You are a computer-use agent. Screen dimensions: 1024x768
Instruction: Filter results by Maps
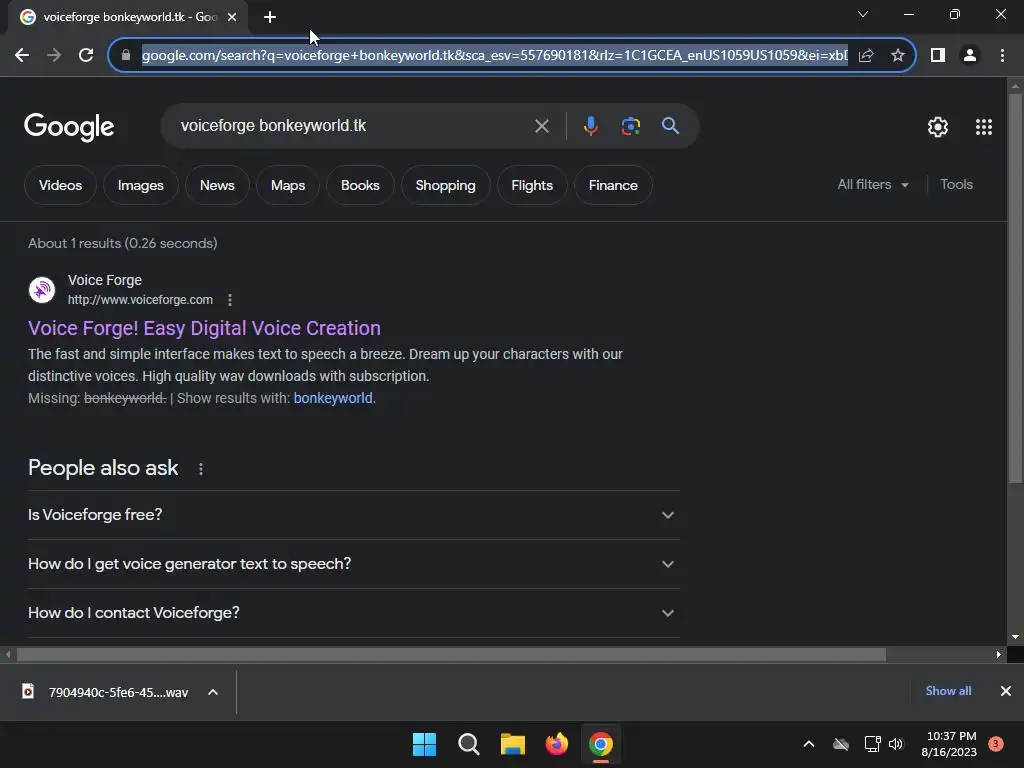pyautogui.click(x=288, y=185)
